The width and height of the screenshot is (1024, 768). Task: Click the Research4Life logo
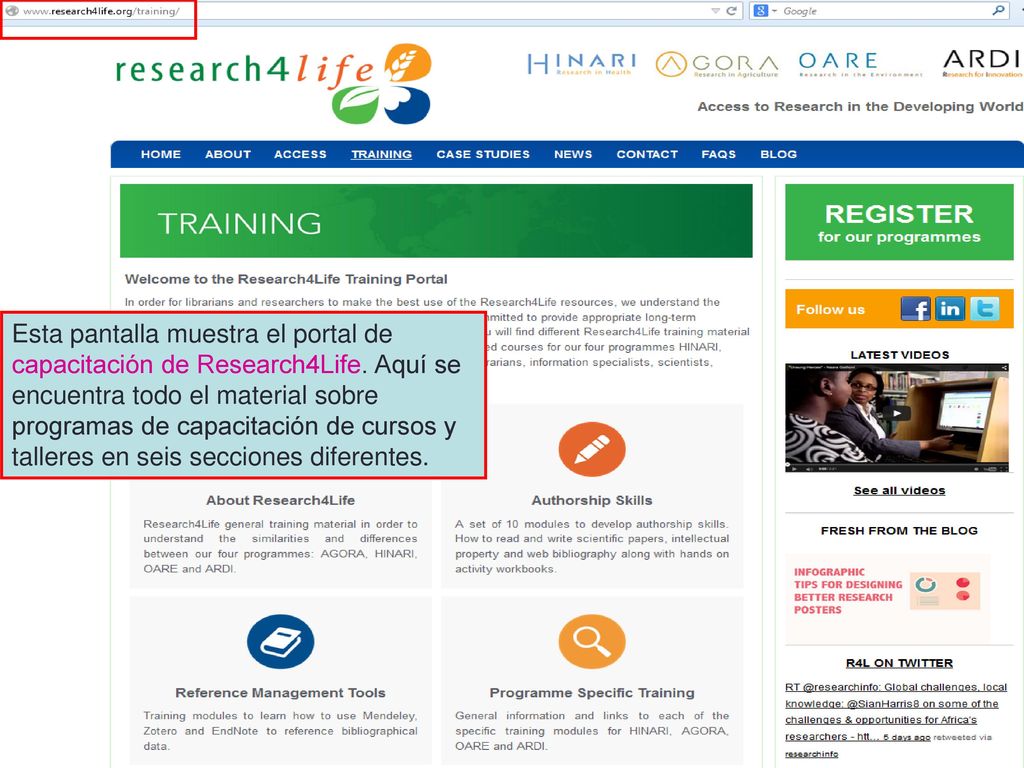273,84
